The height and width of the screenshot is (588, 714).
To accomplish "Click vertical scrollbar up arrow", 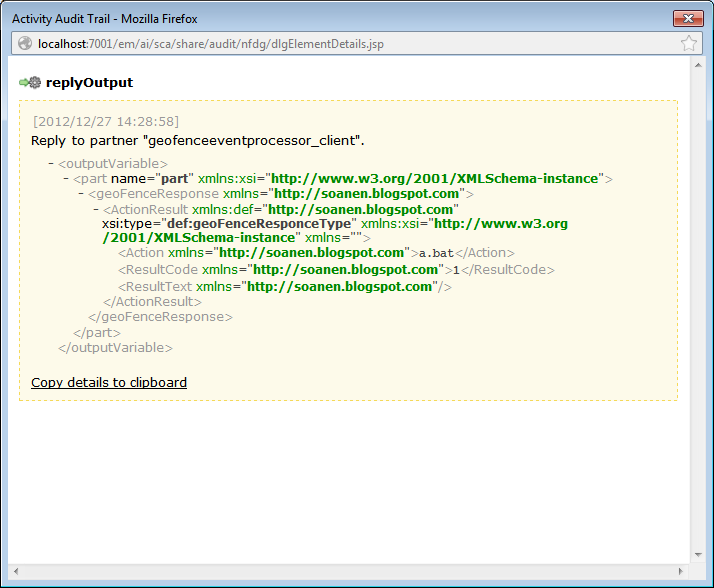I will pyautogui.click(x=698, y=66).
